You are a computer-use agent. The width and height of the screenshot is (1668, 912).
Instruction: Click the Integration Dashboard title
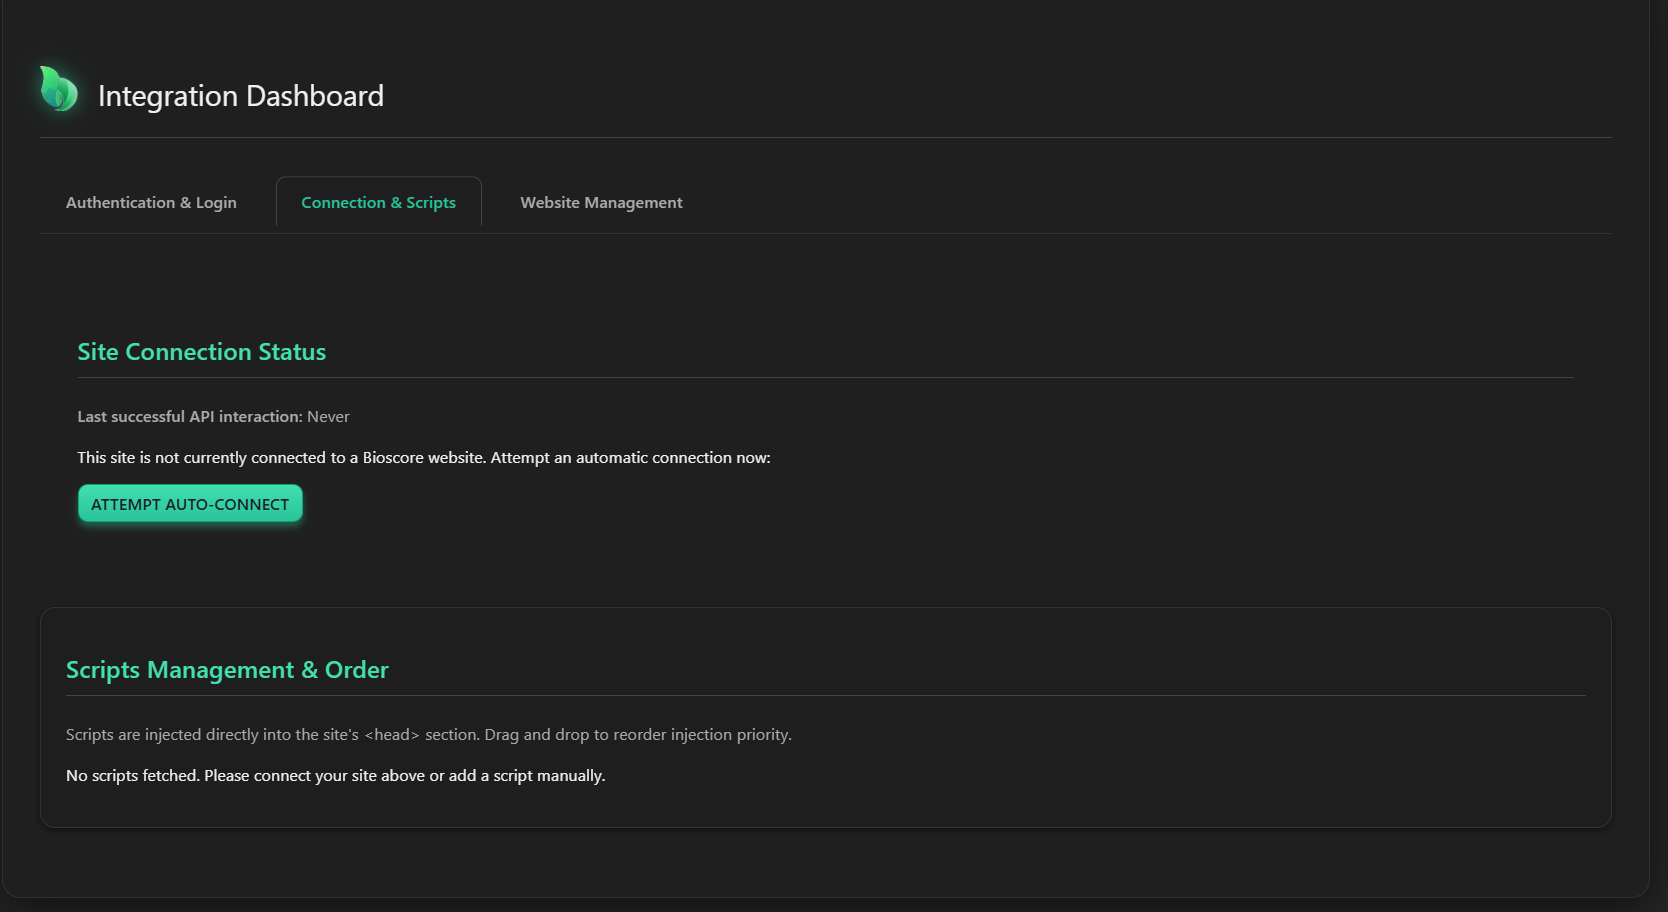(x=241, y=96)
